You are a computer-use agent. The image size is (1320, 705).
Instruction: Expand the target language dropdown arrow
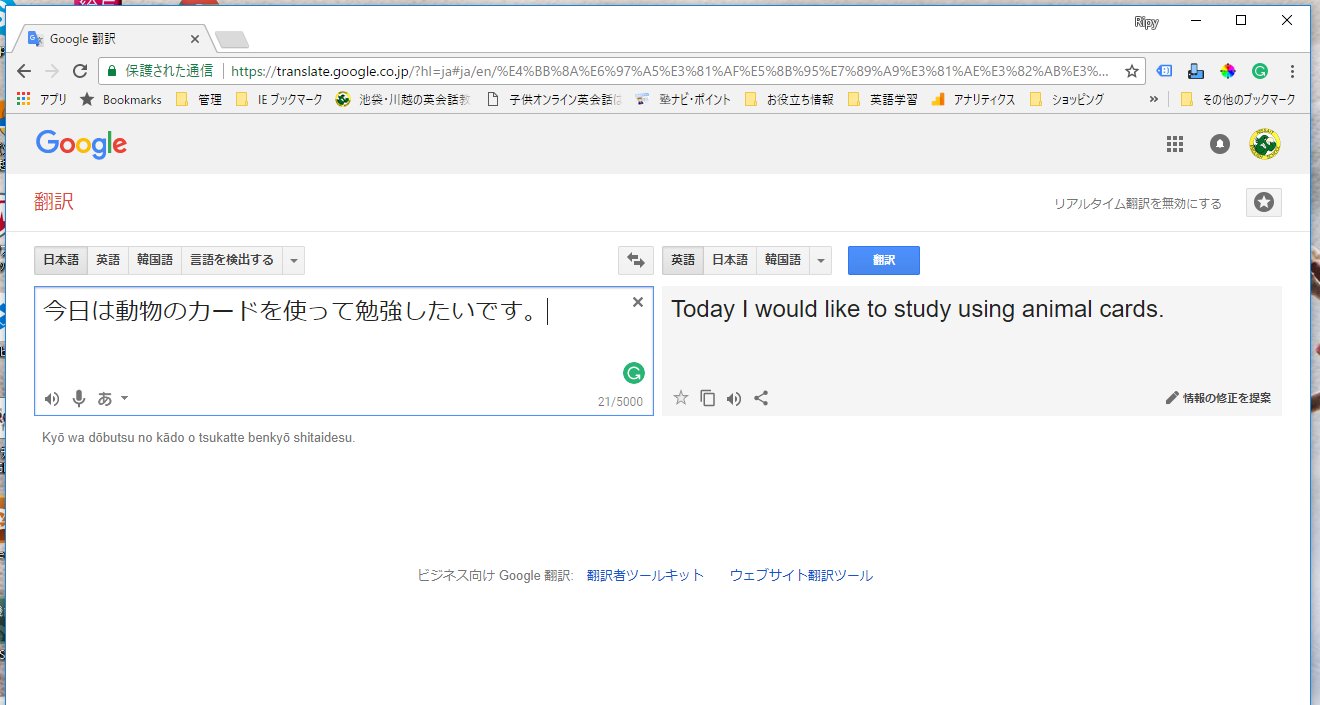[x=821, y=260]
